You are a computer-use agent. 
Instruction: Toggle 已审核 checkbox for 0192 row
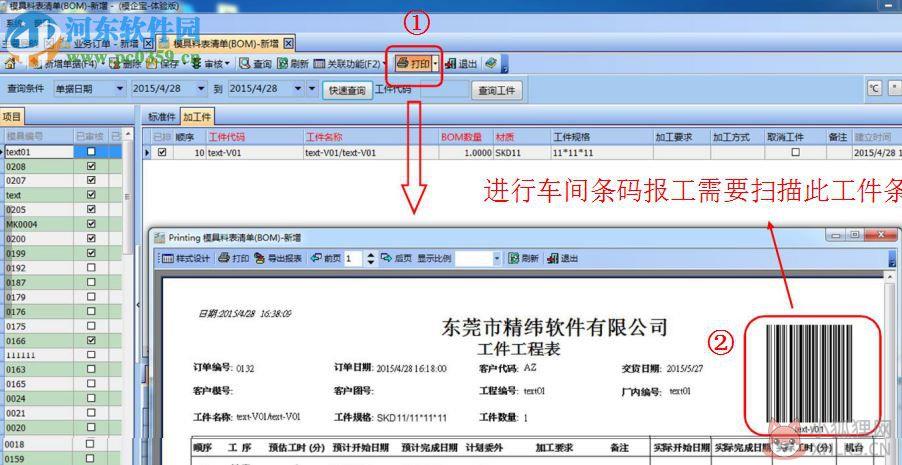[x=91, y=268]
